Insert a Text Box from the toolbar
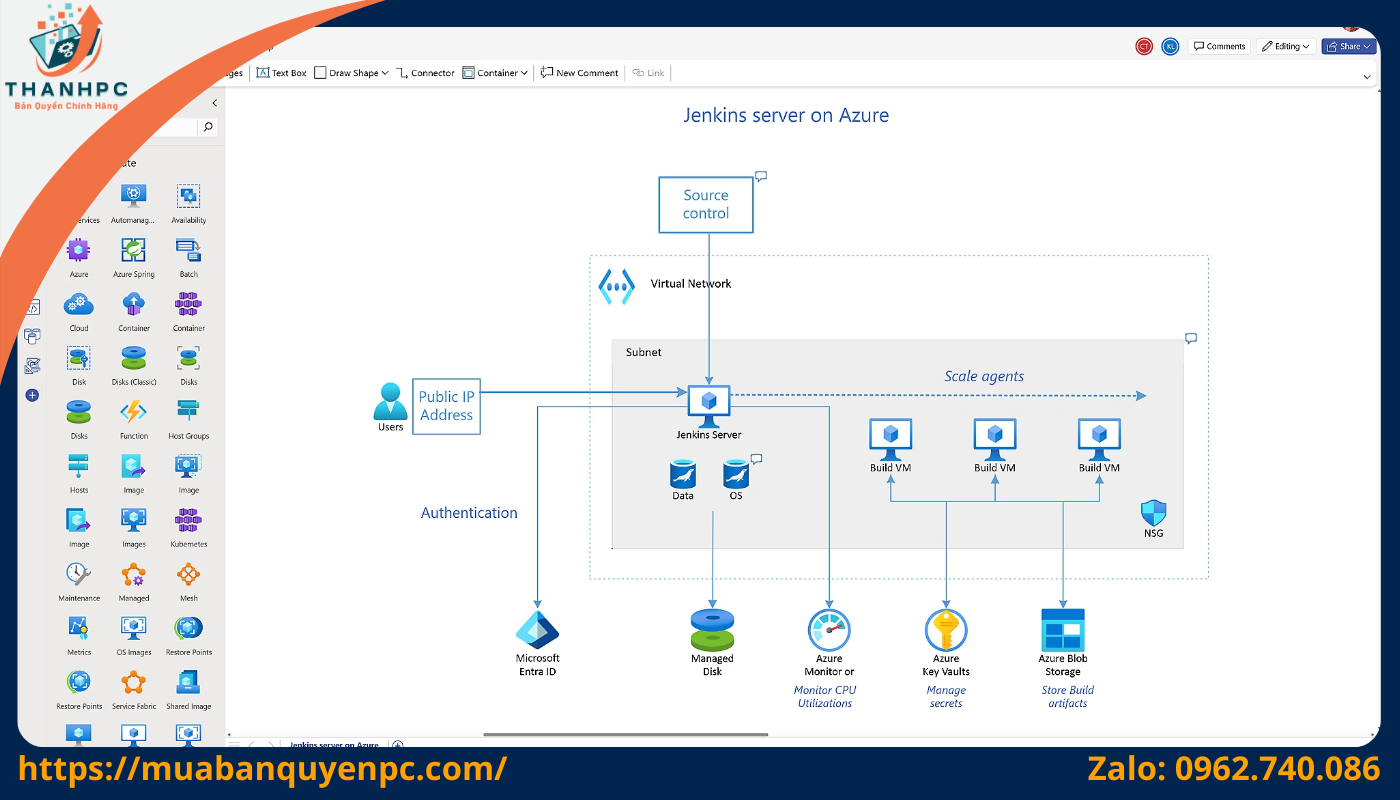This screenshot has height=800, width=1400. pyautogui.click(x=282, y=73)
